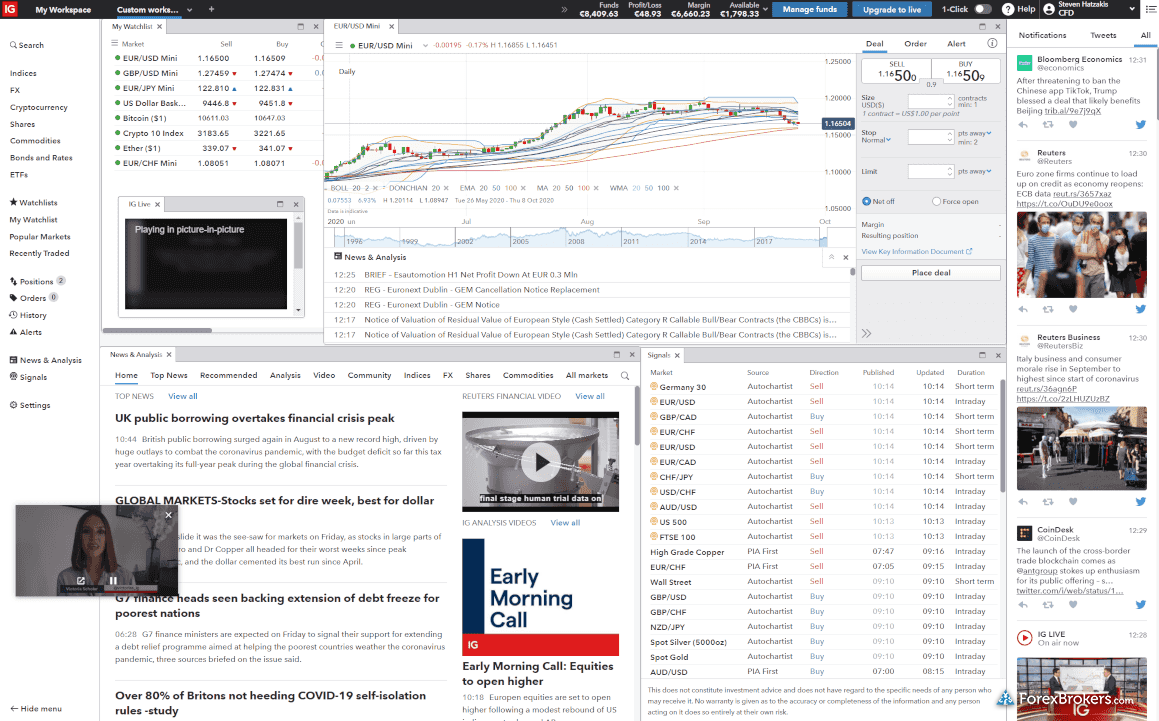This screenshot has width=1159, height=721.
Task: Switch to the My Workspace tab
Action: click(x=64, y=10)
